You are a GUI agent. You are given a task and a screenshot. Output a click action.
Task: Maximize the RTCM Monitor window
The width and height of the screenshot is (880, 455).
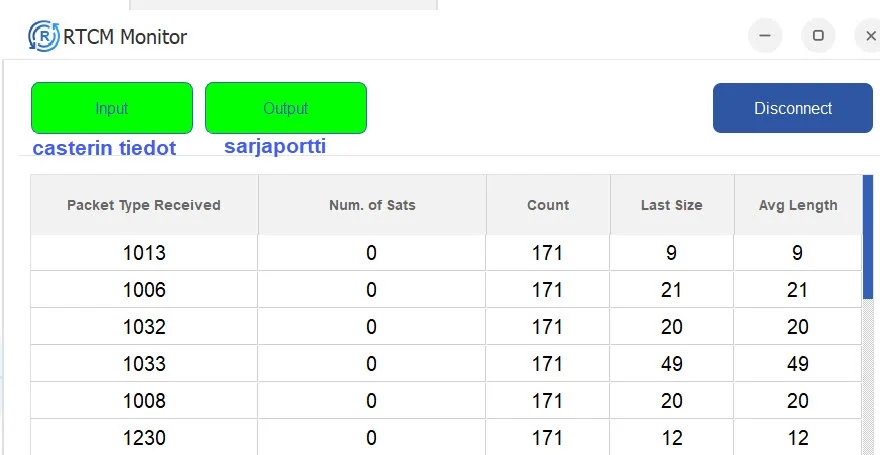coord(818,36)
